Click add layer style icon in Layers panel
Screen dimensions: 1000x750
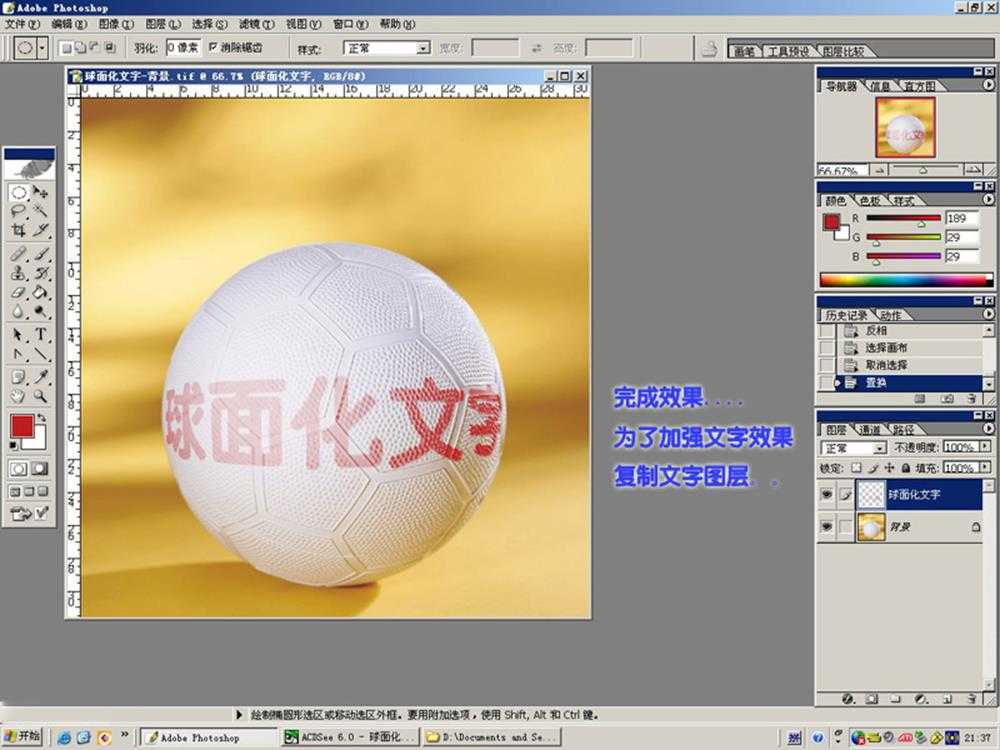click(x=848, y=699)
